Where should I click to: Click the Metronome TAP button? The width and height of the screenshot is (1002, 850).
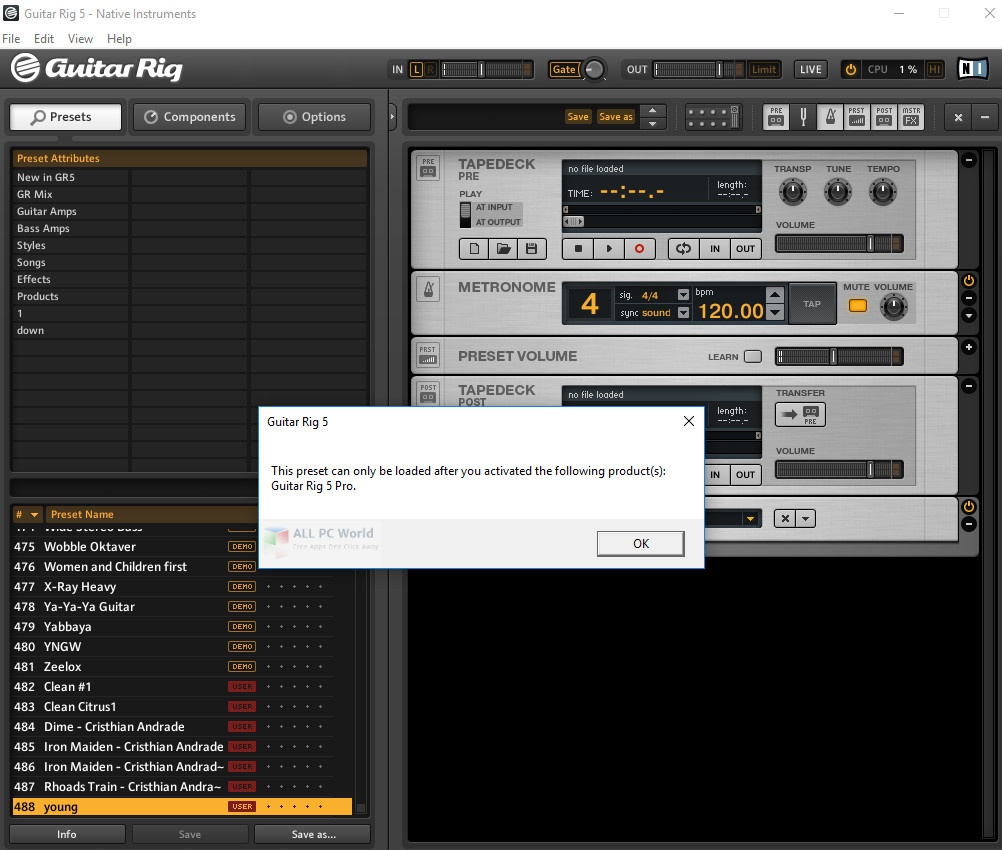[x=812, y=304]
